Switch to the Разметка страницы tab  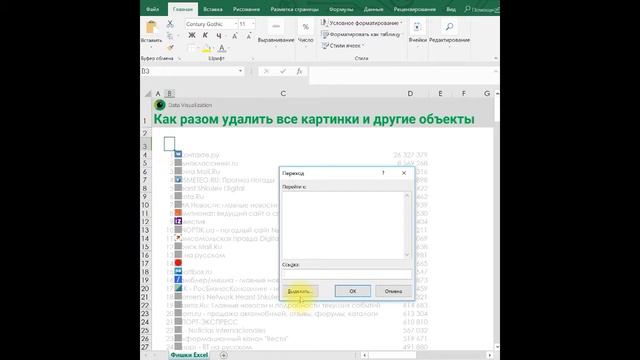[294, 9]
